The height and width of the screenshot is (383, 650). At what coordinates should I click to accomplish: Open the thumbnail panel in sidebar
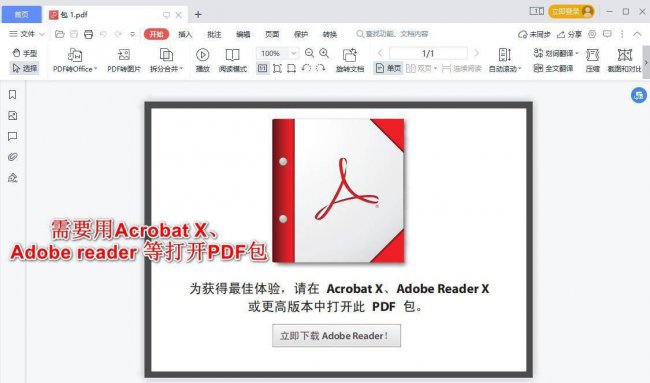tap(12, 116)
